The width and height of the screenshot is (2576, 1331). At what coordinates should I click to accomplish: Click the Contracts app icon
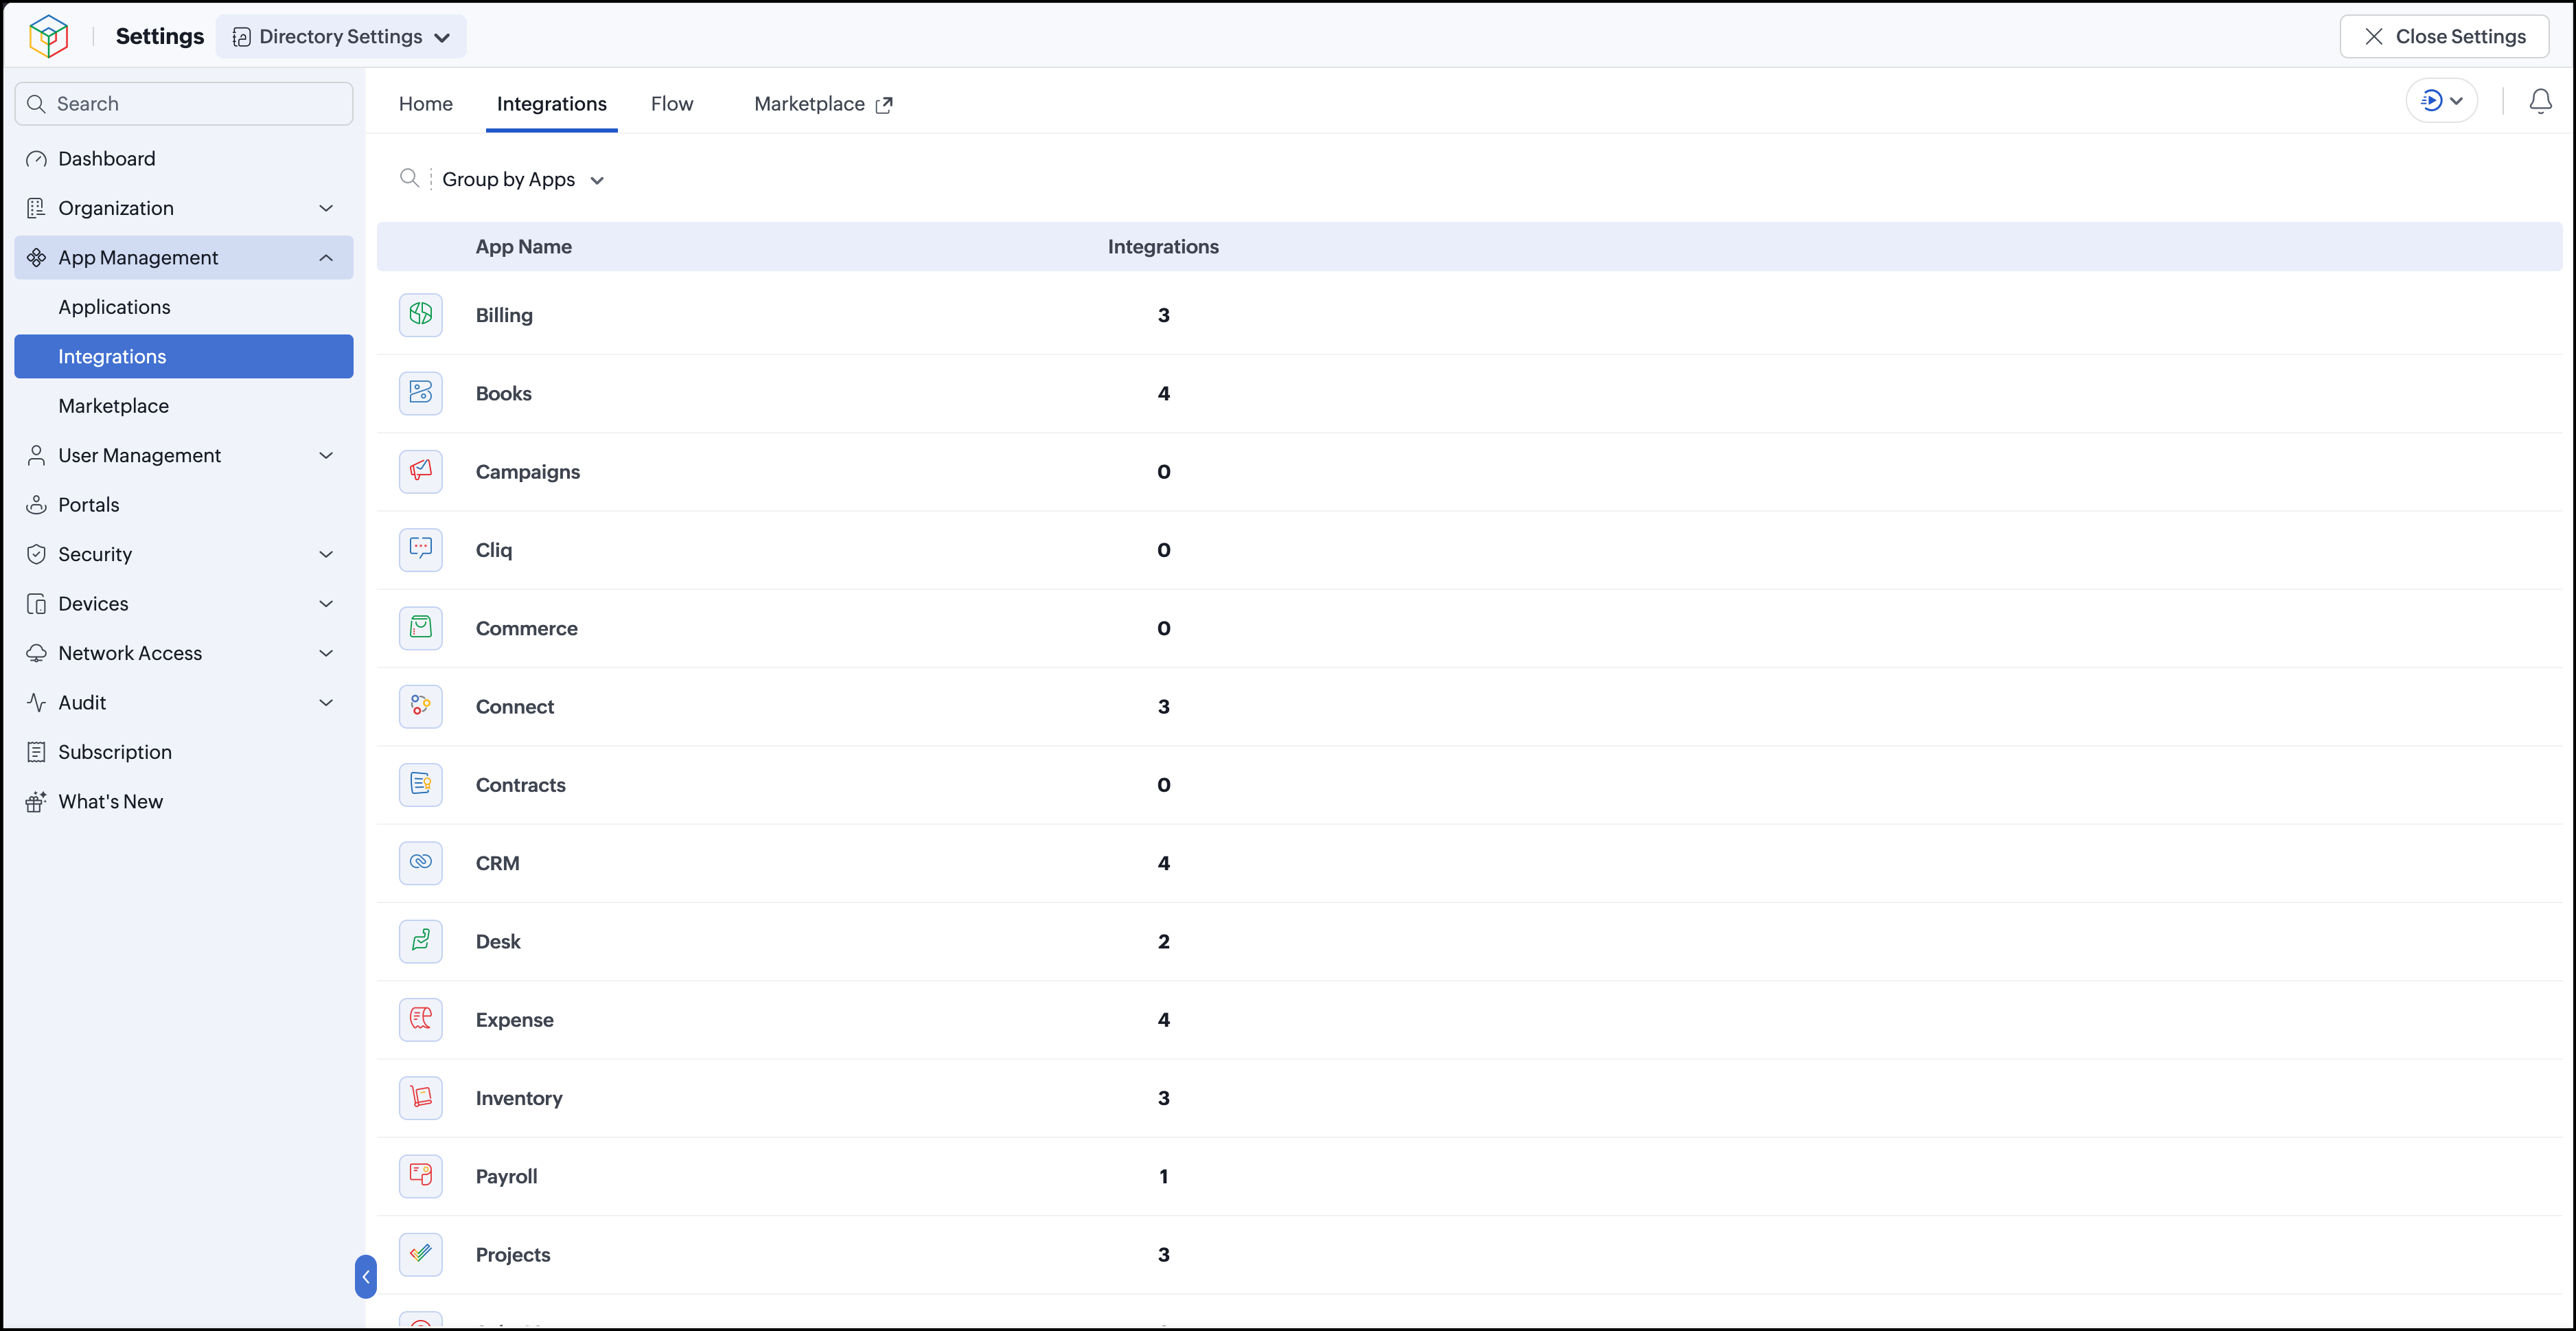pos(421,785)
